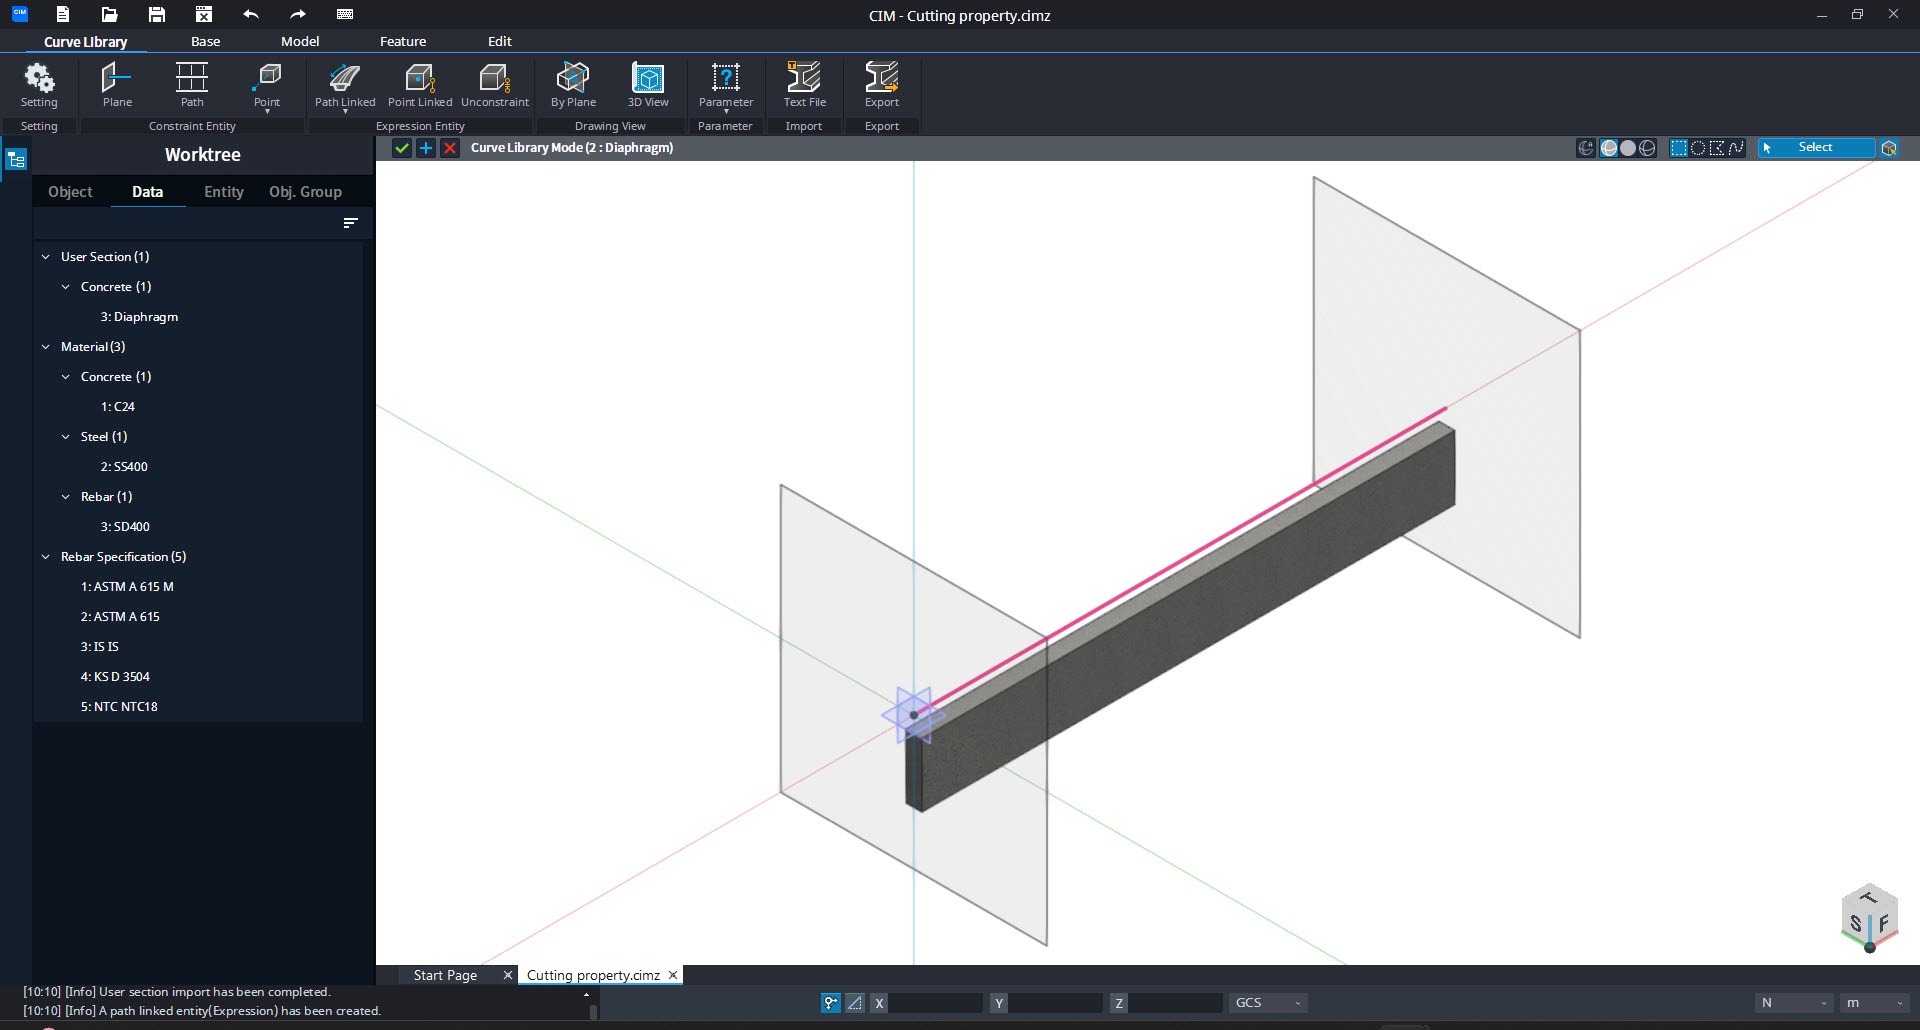
Task: Open the length unit m dropdown
Action: [x=1875, y=1003]
